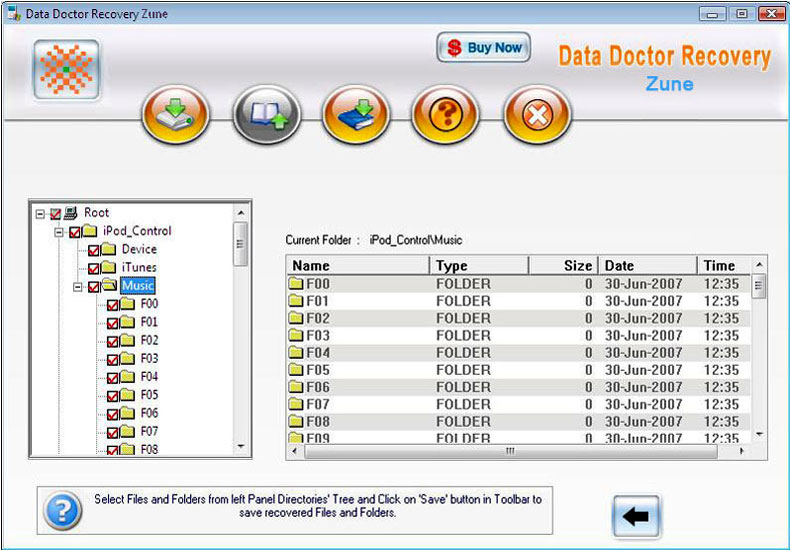Toggle the F03 tree checkbox
Screen dimensions: 790x550
click(x=112, y=360)
